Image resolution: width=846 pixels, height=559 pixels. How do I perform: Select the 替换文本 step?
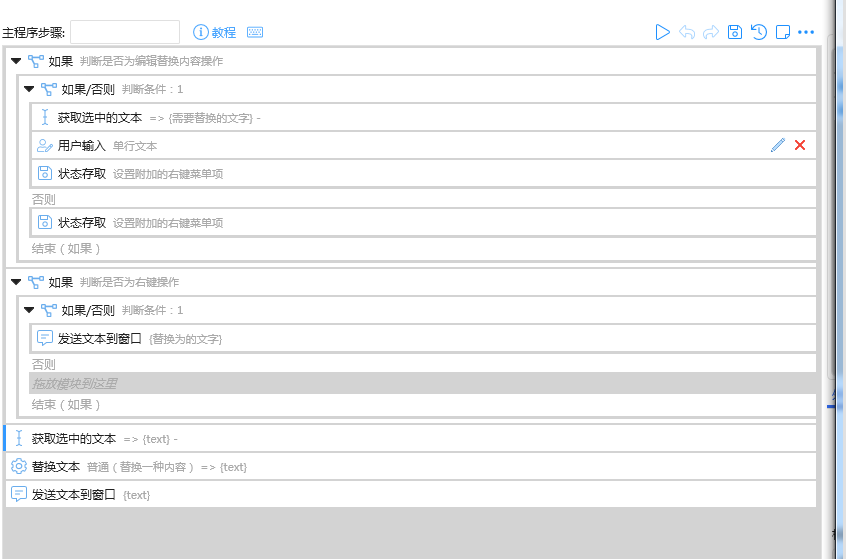point(56,466)
